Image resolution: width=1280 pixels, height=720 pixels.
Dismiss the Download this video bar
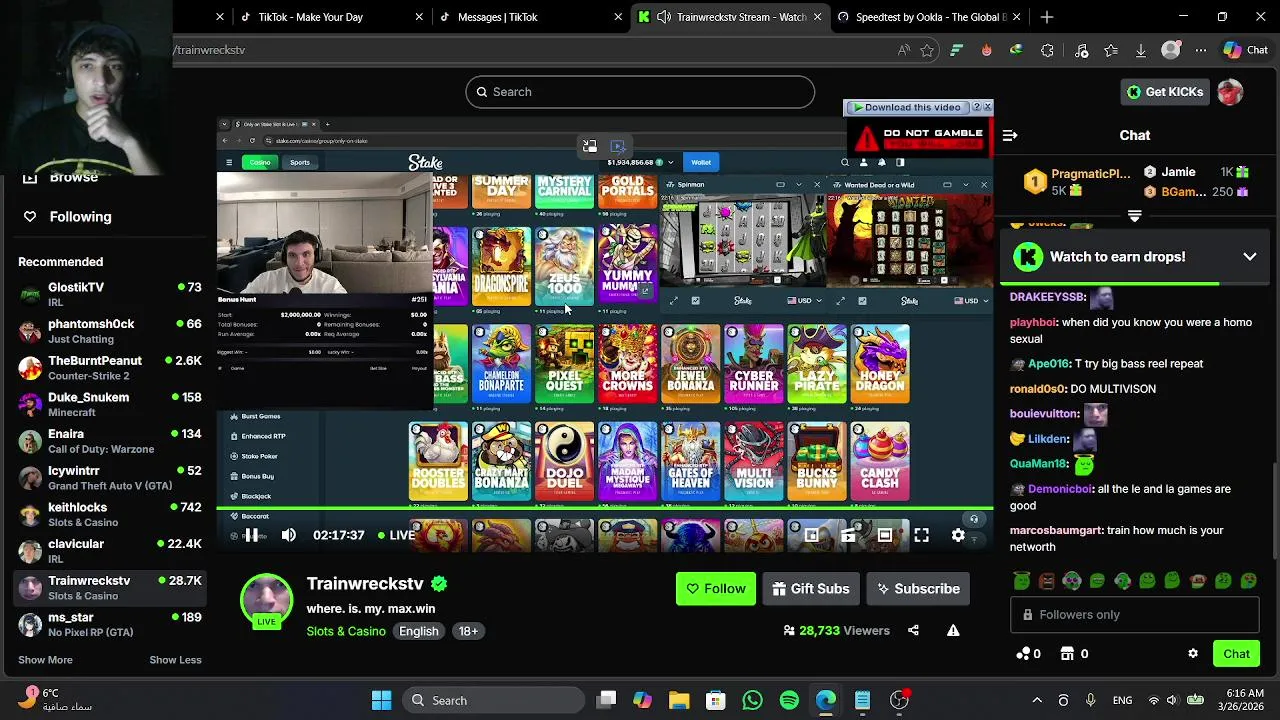(x=987, y=107)
